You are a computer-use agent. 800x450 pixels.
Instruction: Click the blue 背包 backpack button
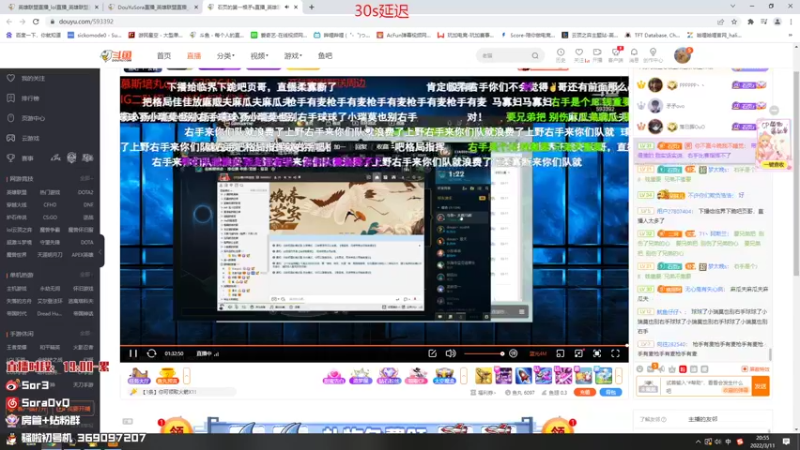coord(611,392)
